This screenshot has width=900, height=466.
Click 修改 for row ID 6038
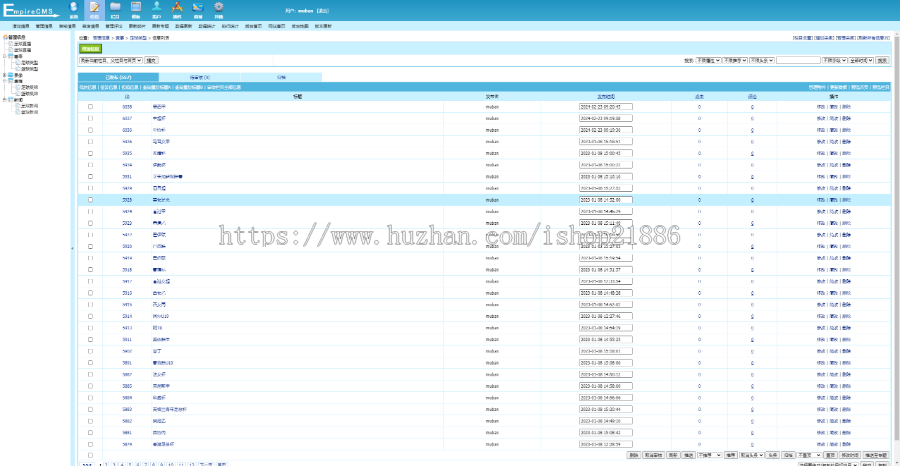(x=820, y=107)
